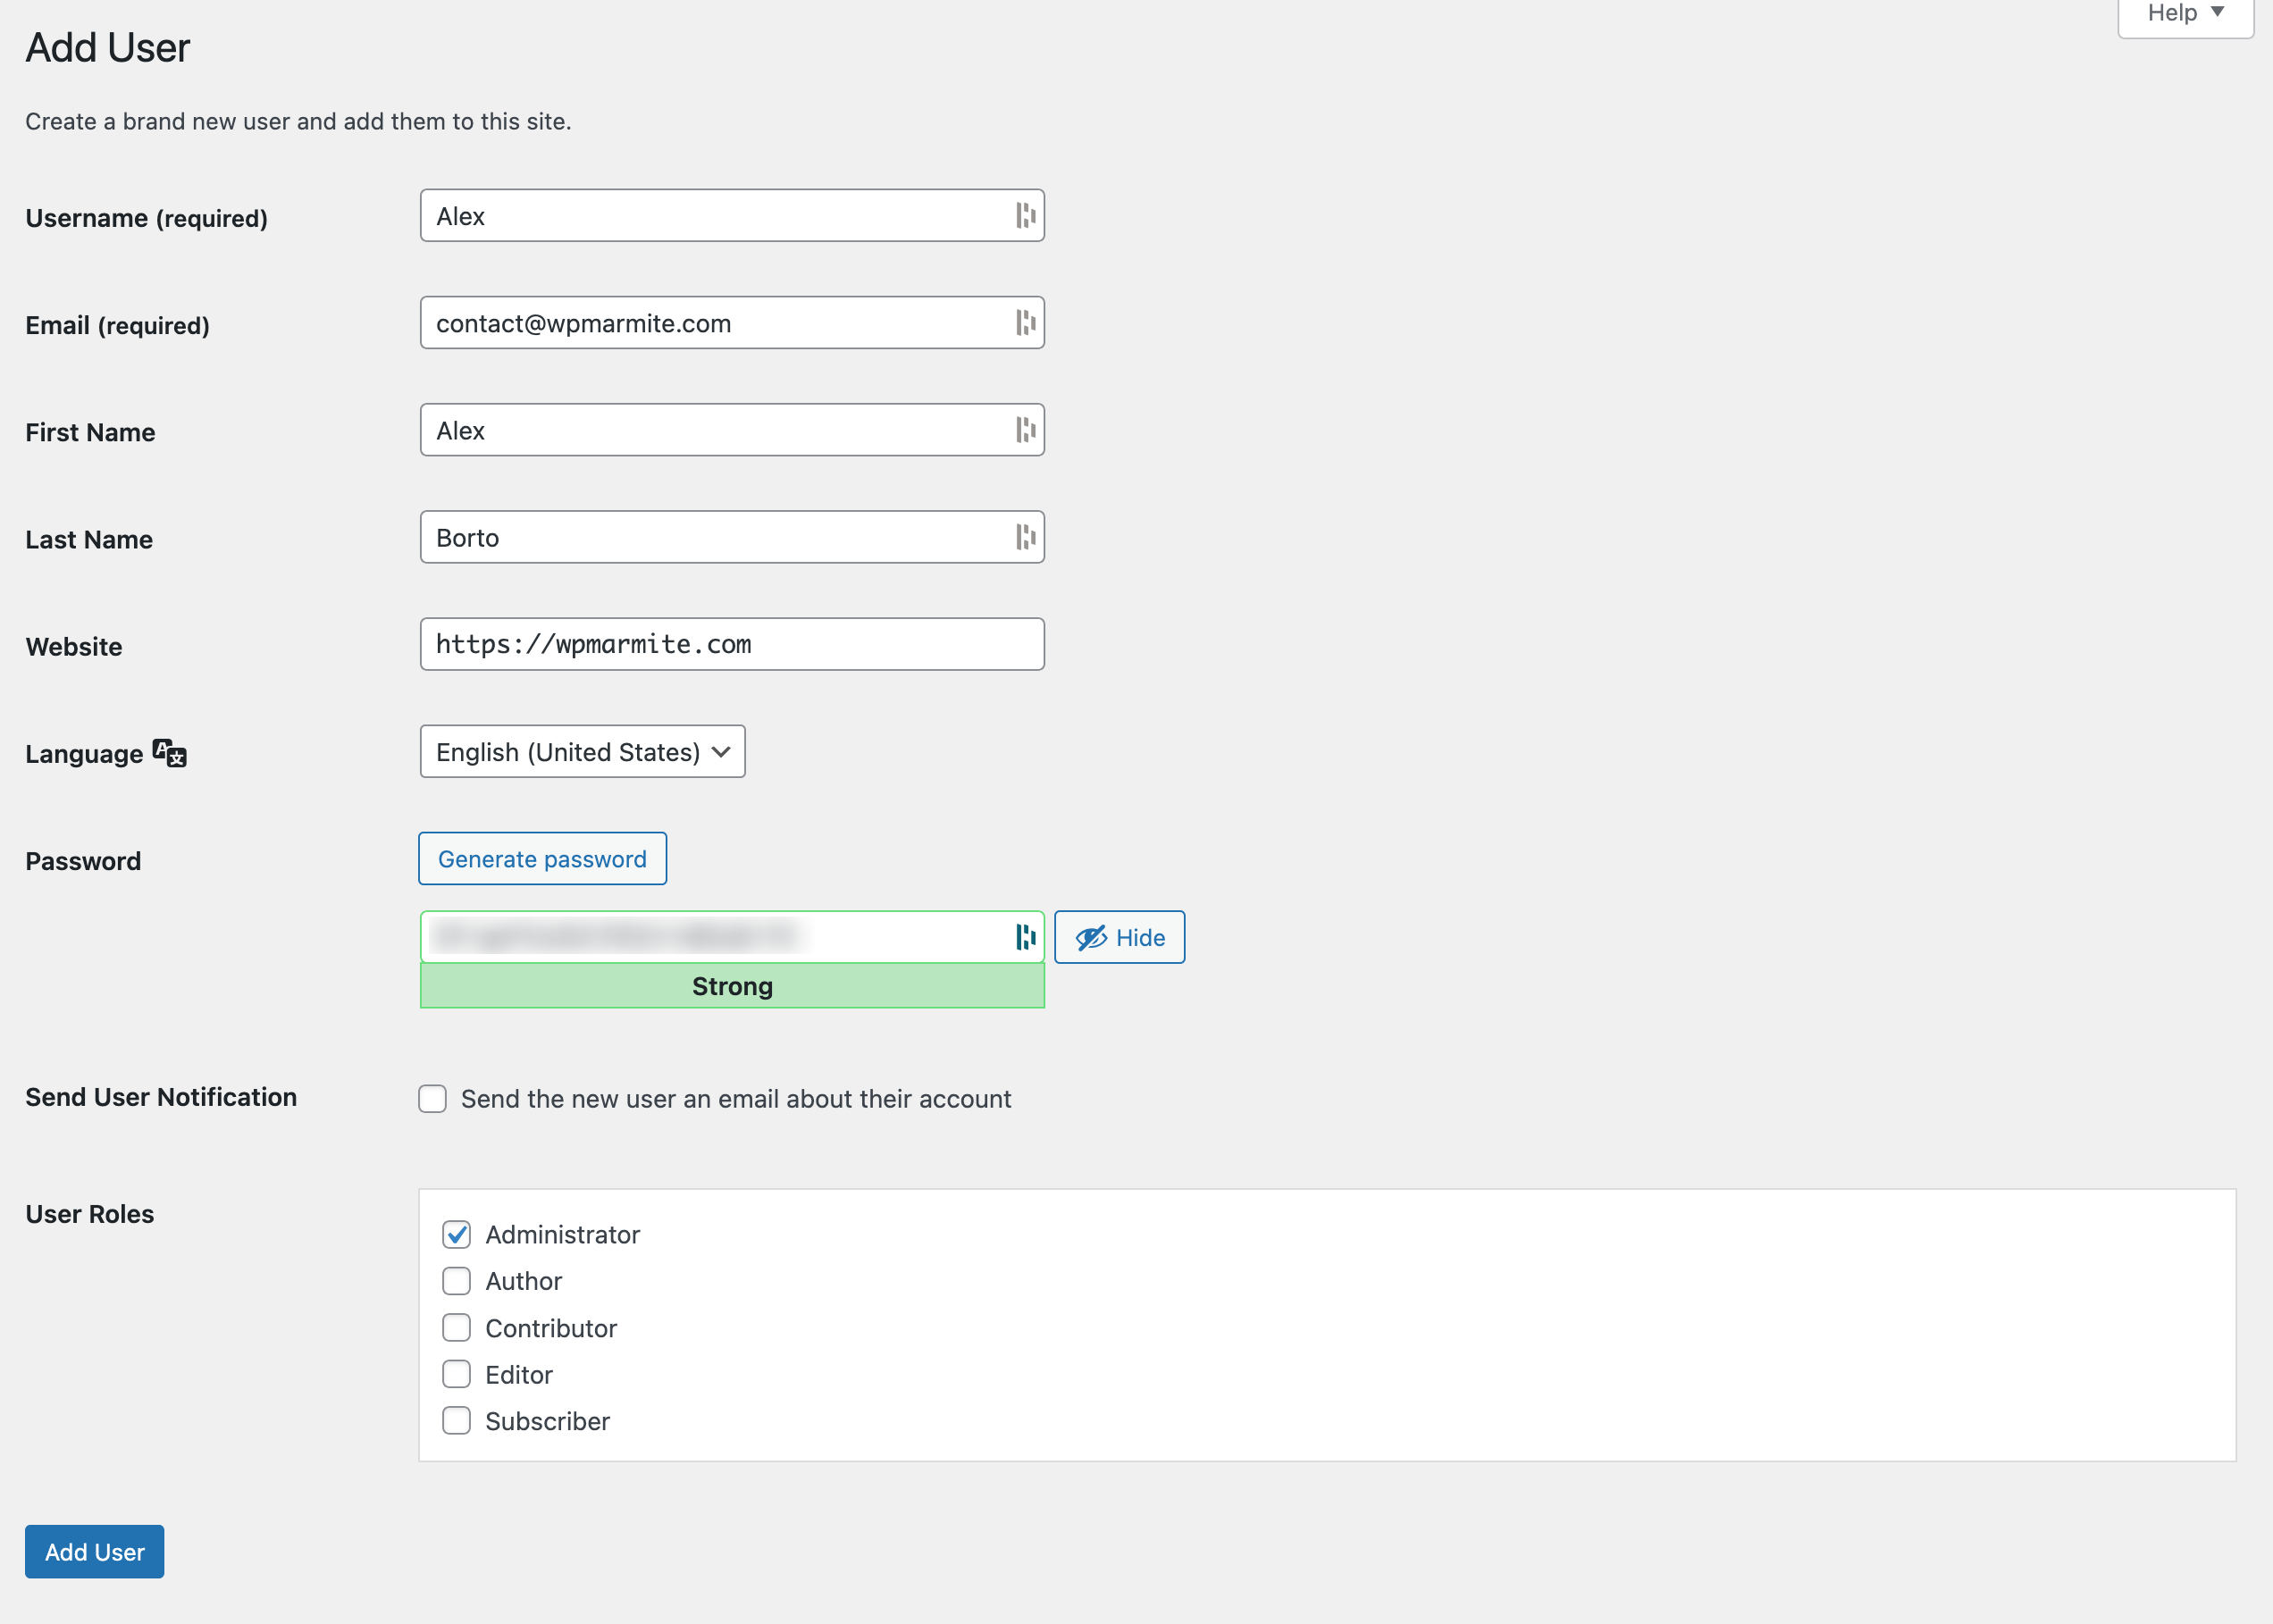Viewport: 2273px width, 1624px height.
Task: Focus the Website URL input field
Action: point(732,644)
